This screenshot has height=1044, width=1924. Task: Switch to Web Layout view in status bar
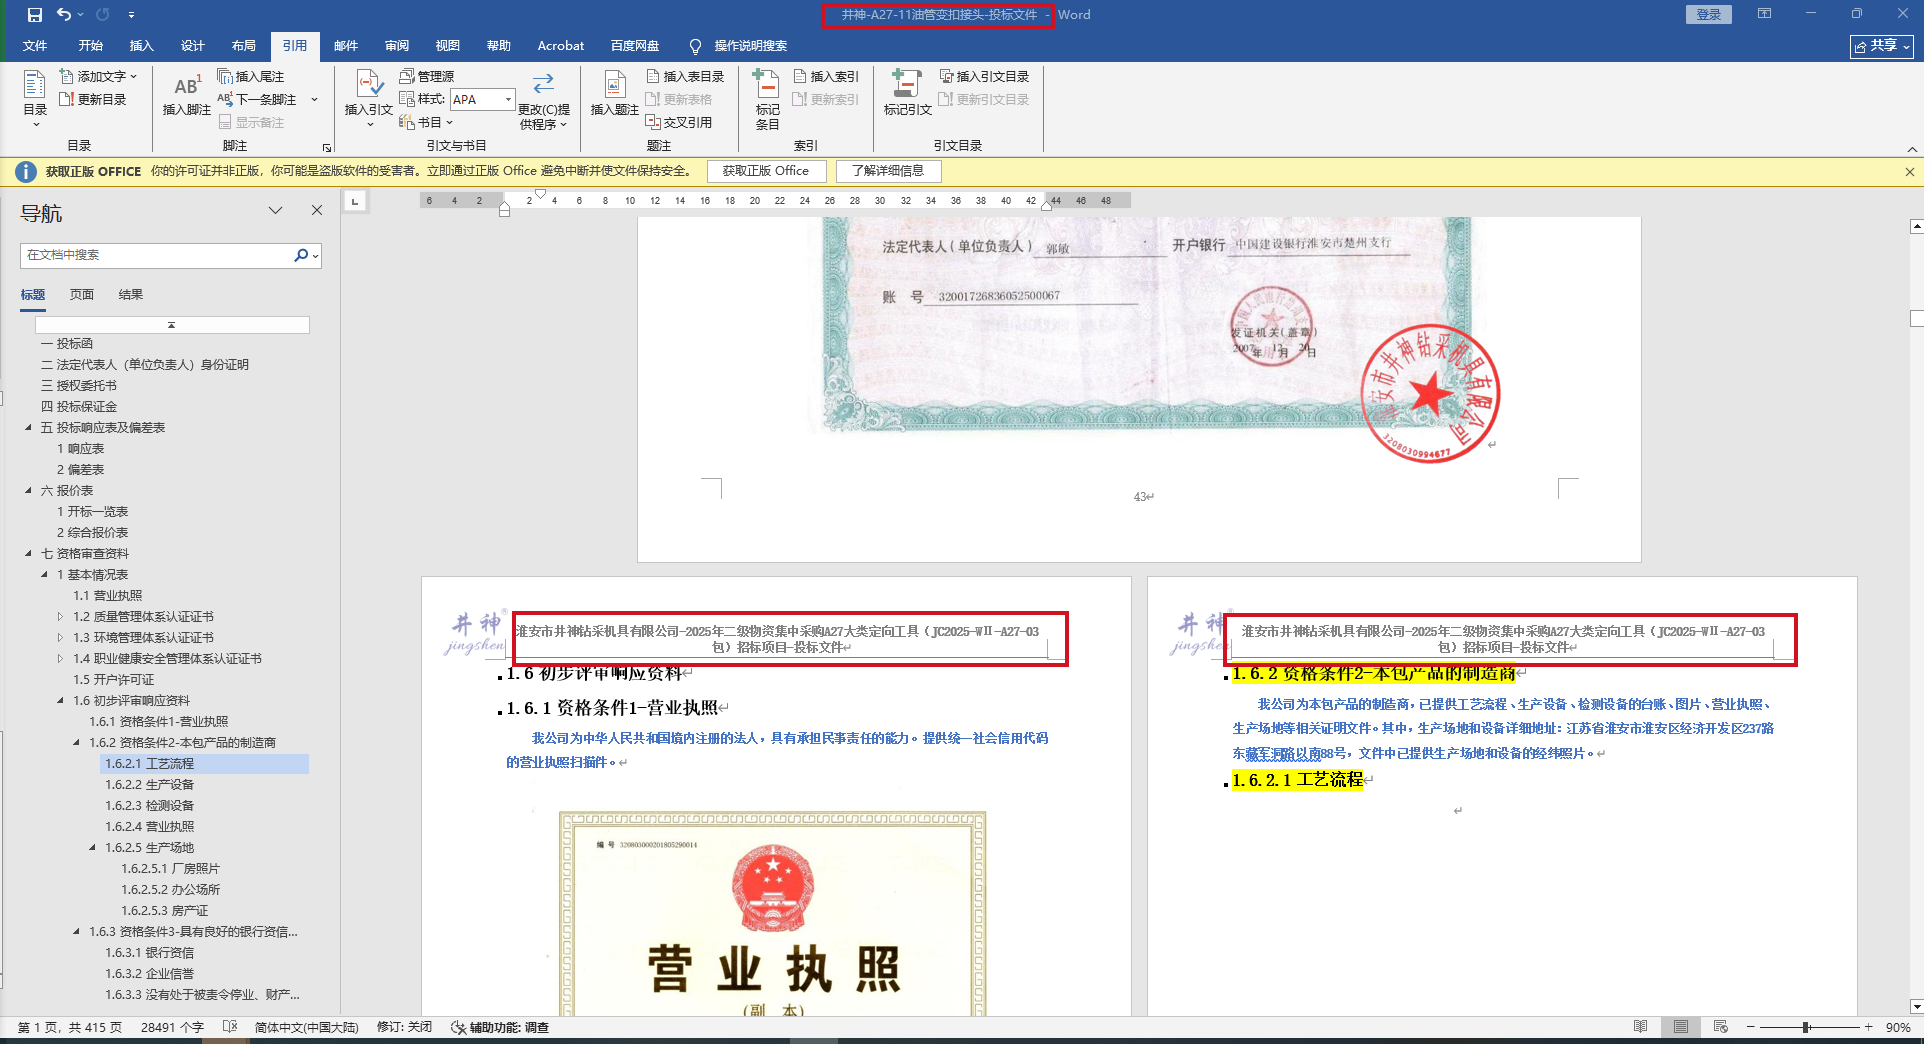(1721, 1027)
